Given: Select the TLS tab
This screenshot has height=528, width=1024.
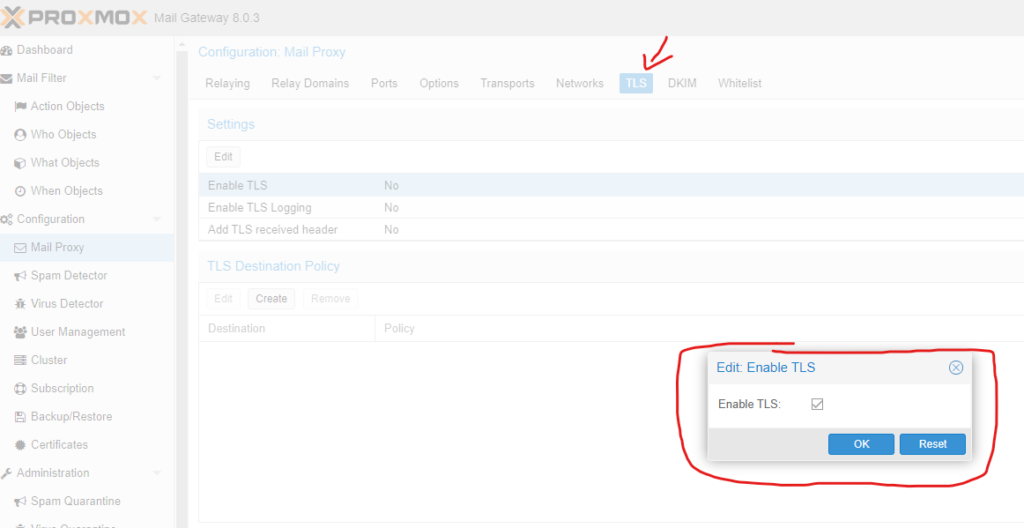Looking at the screenshot, I should (x=636, y=84).
